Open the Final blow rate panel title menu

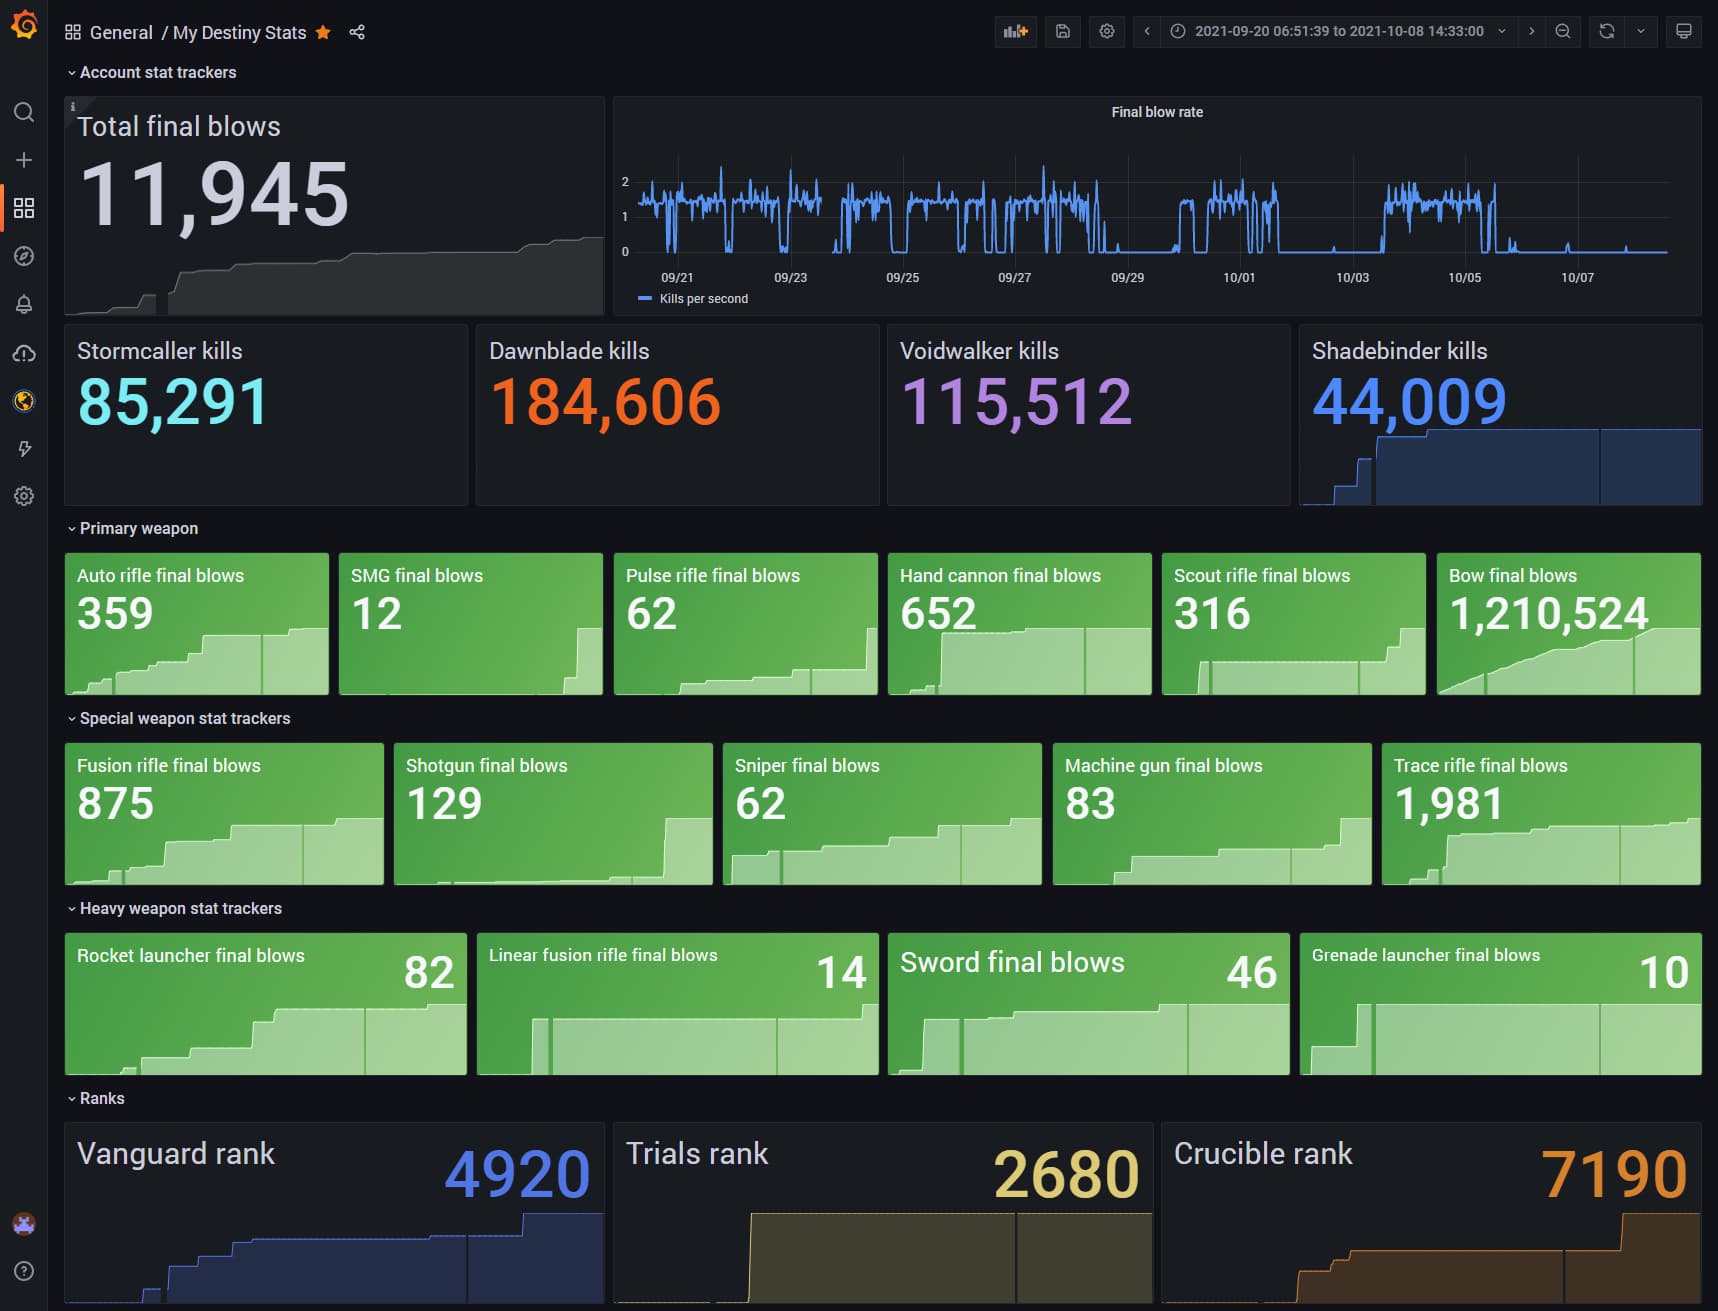[x=1157, y=112]
